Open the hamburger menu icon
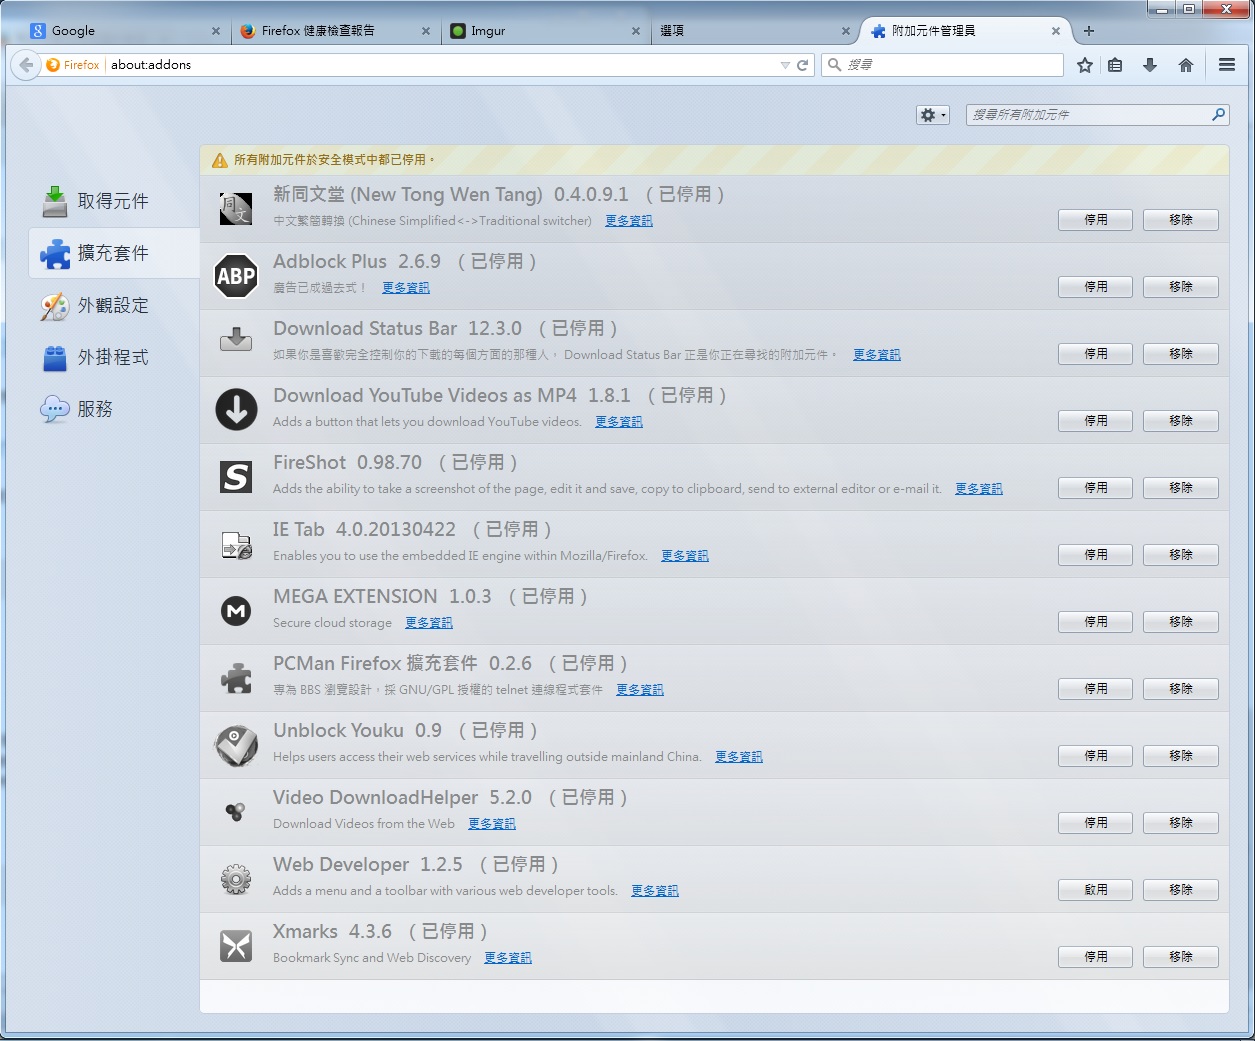The width and height of the screenshot is (1255, 1041). 1227,65
